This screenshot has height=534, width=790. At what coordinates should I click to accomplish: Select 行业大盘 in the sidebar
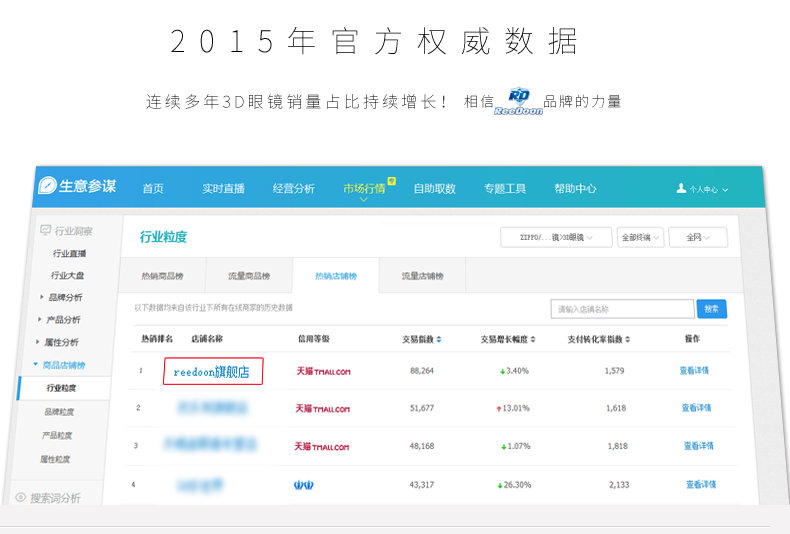68,275
